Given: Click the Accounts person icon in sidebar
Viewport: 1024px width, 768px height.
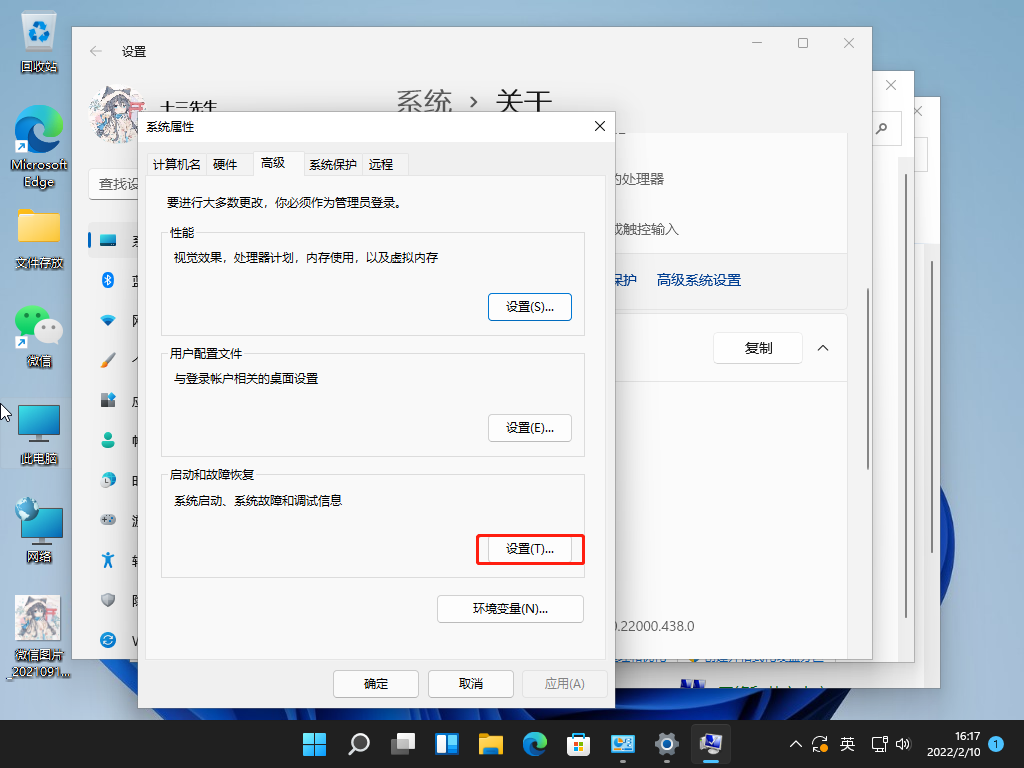Looking at the screenshot, I should point(108,440).
